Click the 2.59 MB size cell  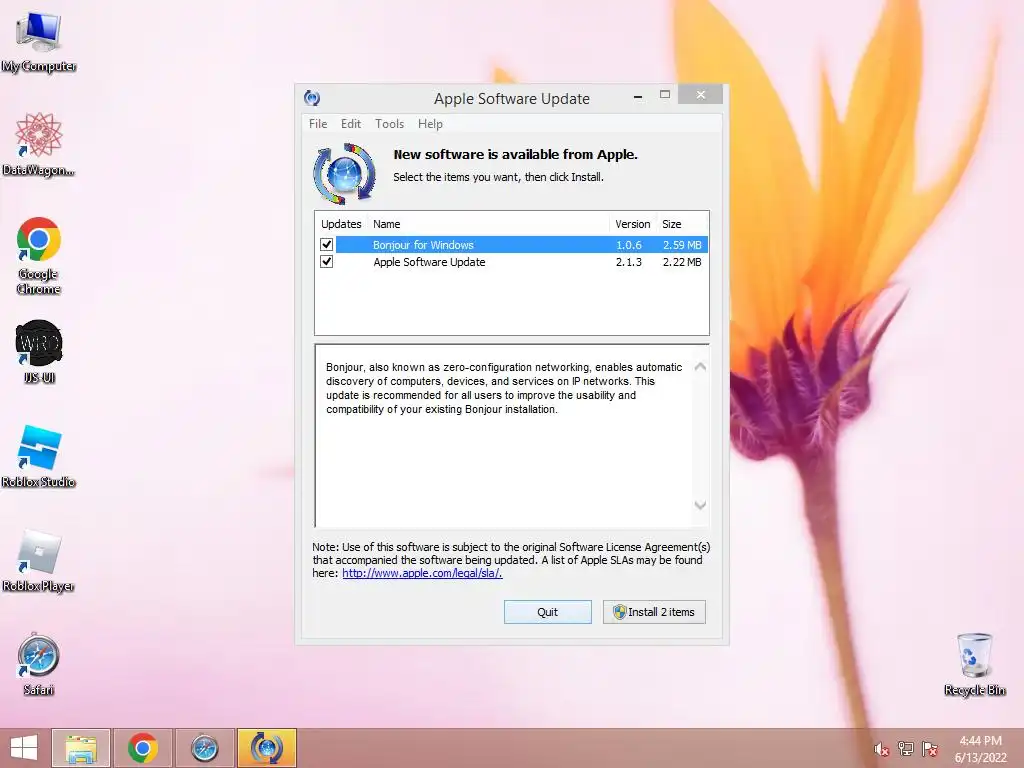(x=682, y=245)
